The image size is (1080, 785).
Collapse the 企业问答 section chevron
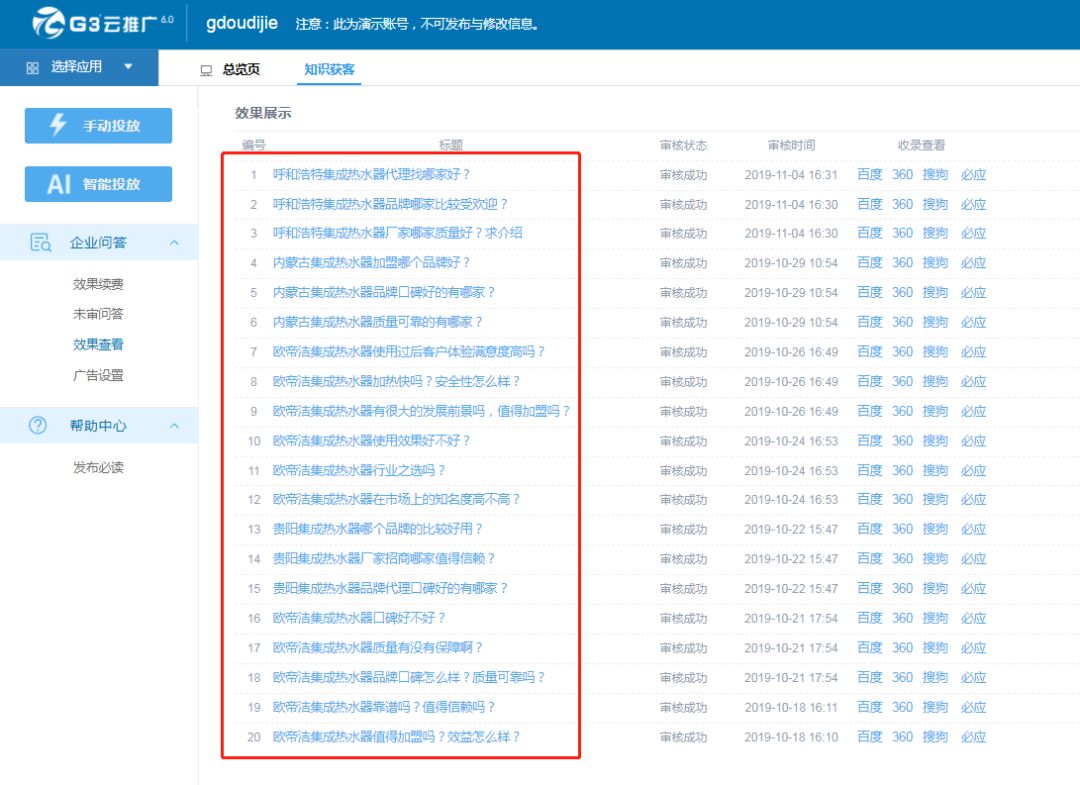[x=174, y=243]
